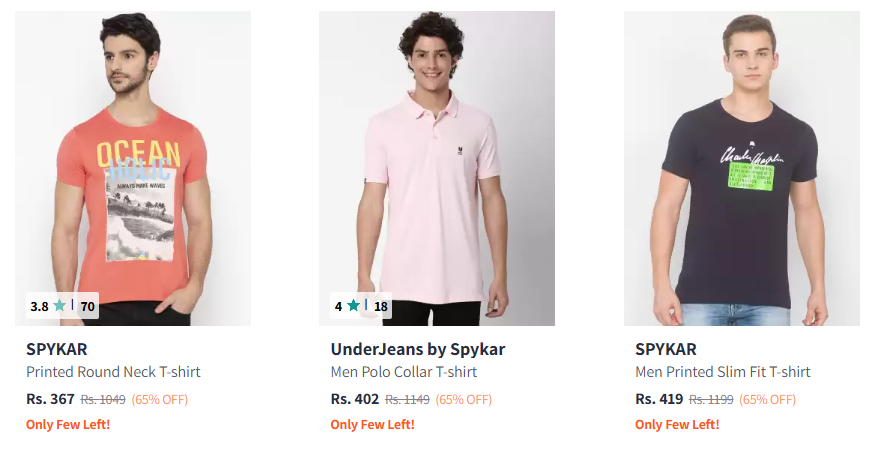The image size is (889, 453).
Task: Click the star icon on the 3.8 rating badge
Action: [x=60, y=306]
